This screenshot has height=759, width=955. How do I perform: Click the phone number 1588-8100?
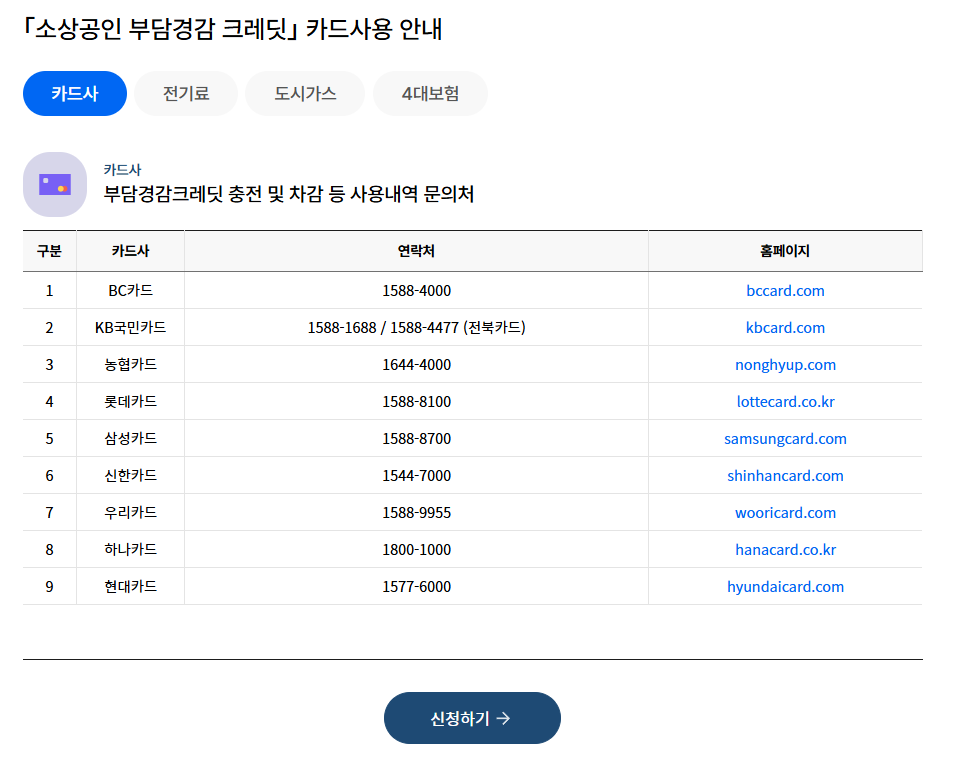coord(417,401)
